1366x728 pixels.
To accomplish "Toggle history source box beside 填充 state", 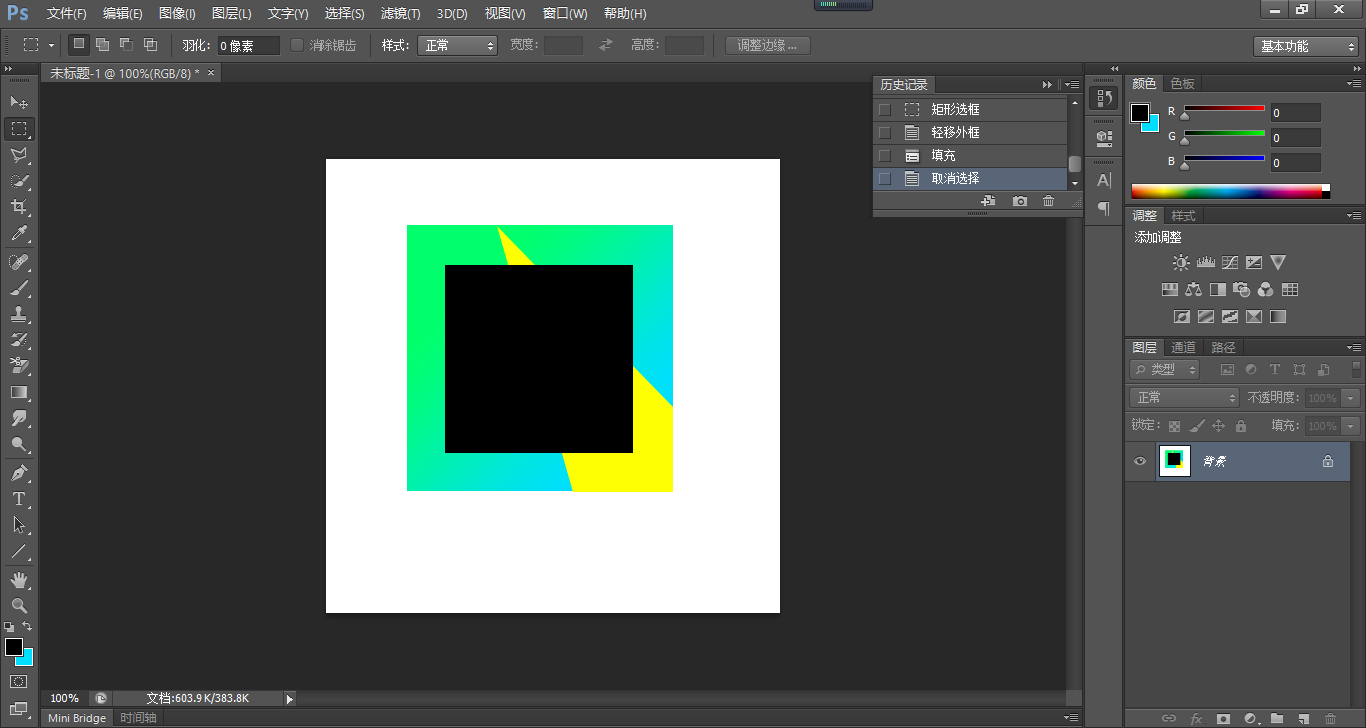I will [x=884, y=156].
